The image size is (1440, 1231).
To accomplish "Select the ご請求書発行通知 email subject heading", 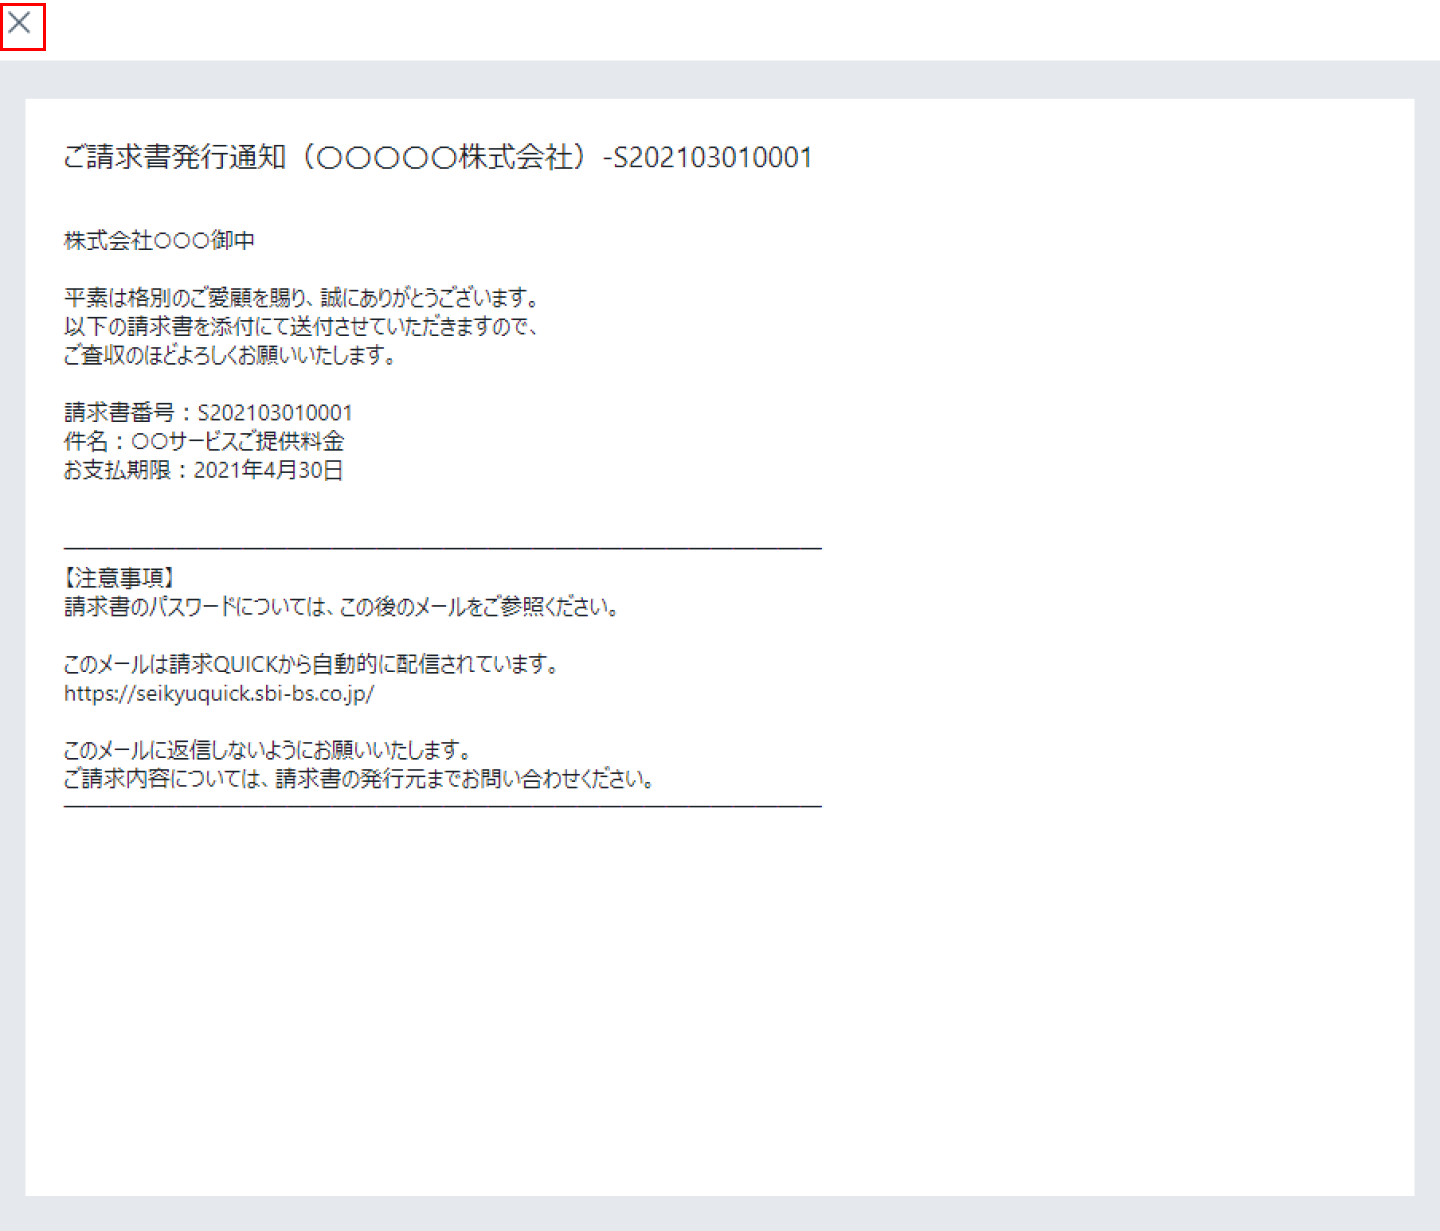I will [438, 157].
